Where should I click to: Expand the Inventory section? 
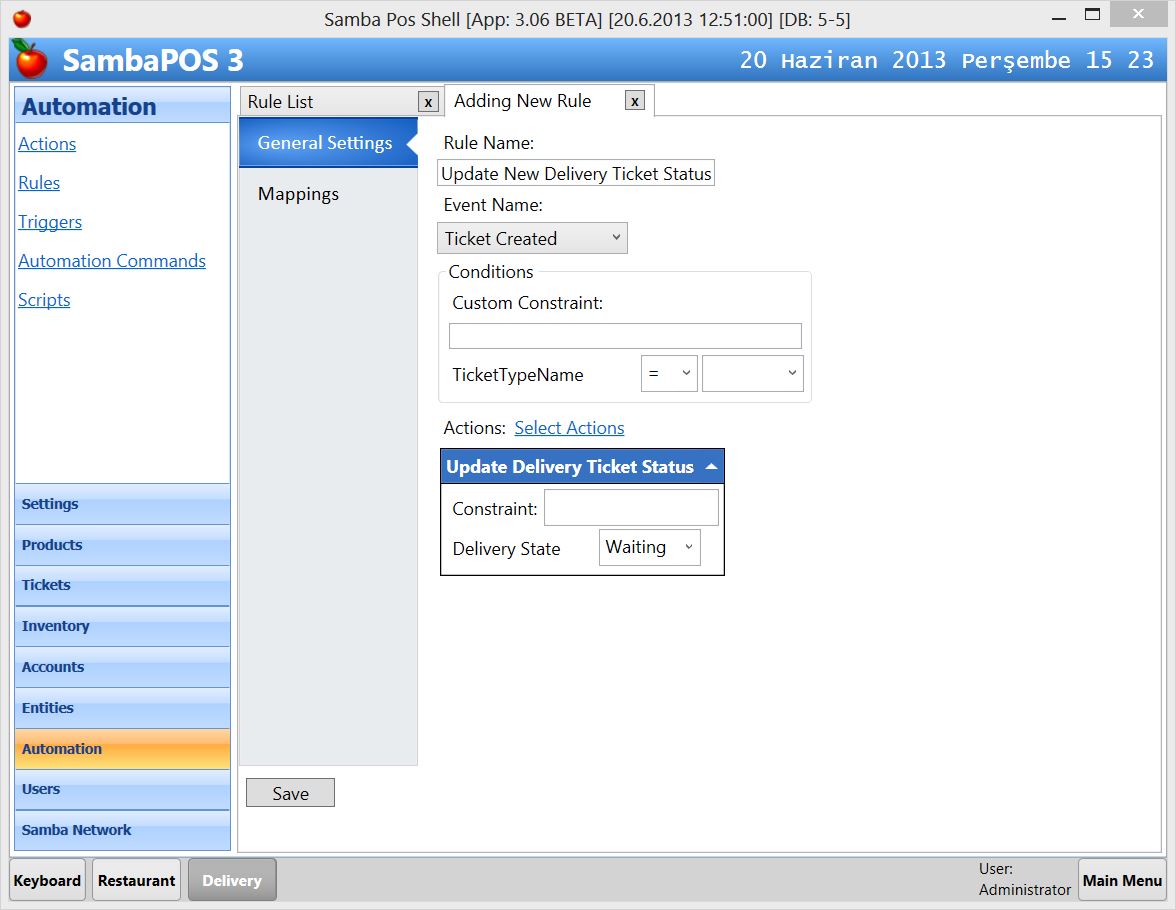tap(55, 626)
